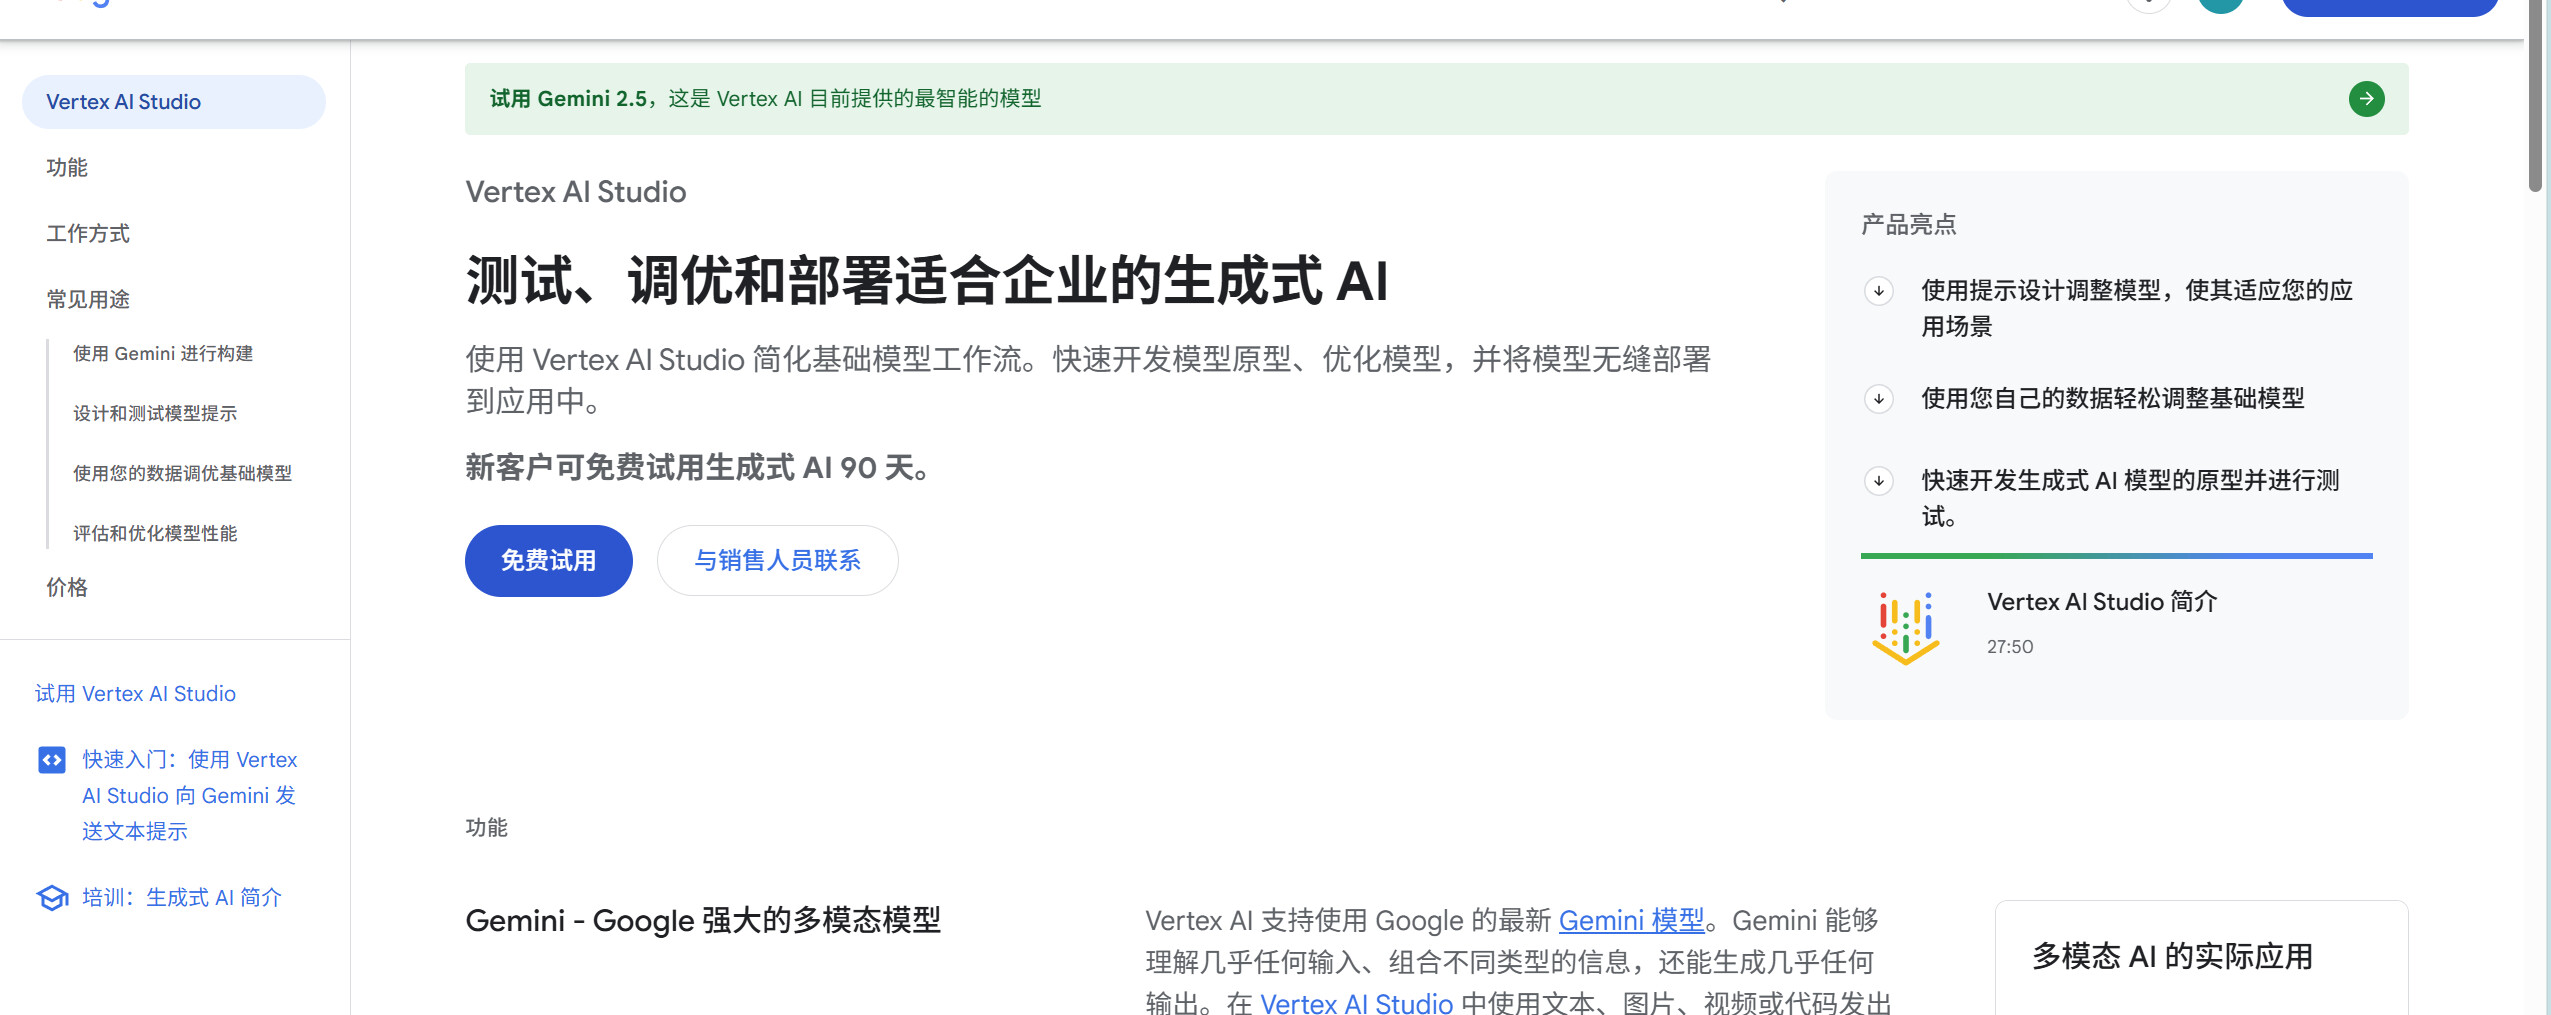
Task: Click the code icon beside the quickstart link
Action: click(52, 760)
